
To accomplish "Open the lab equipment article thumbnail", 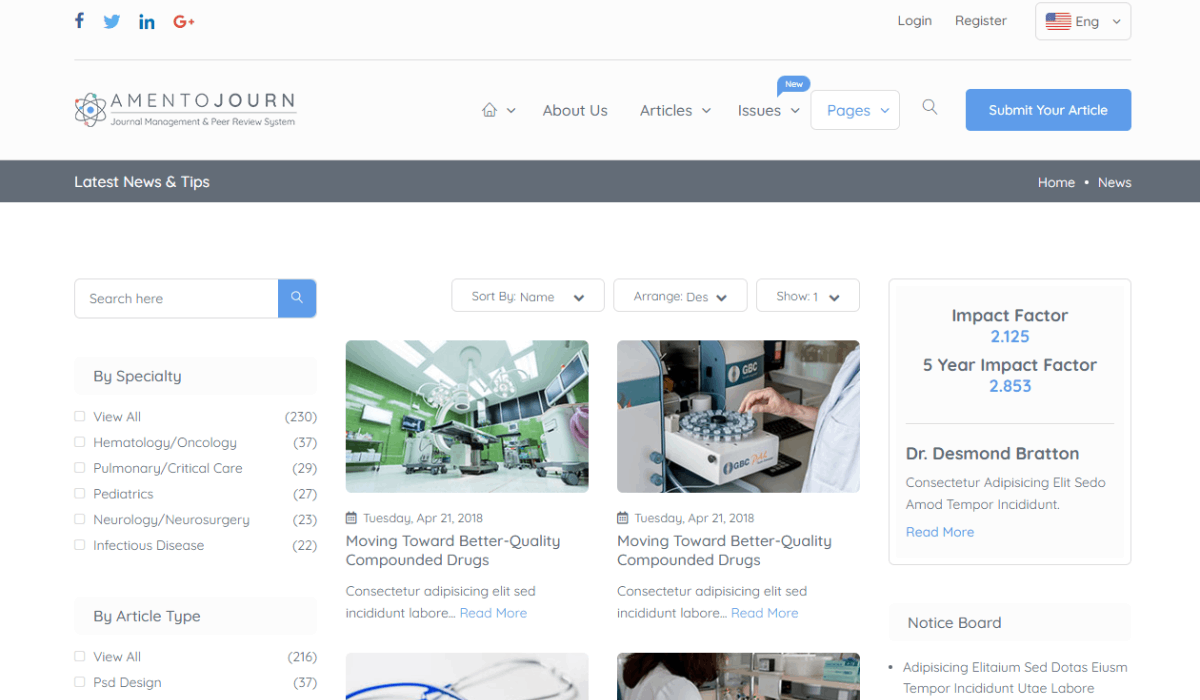I will [x=738, y=416].
